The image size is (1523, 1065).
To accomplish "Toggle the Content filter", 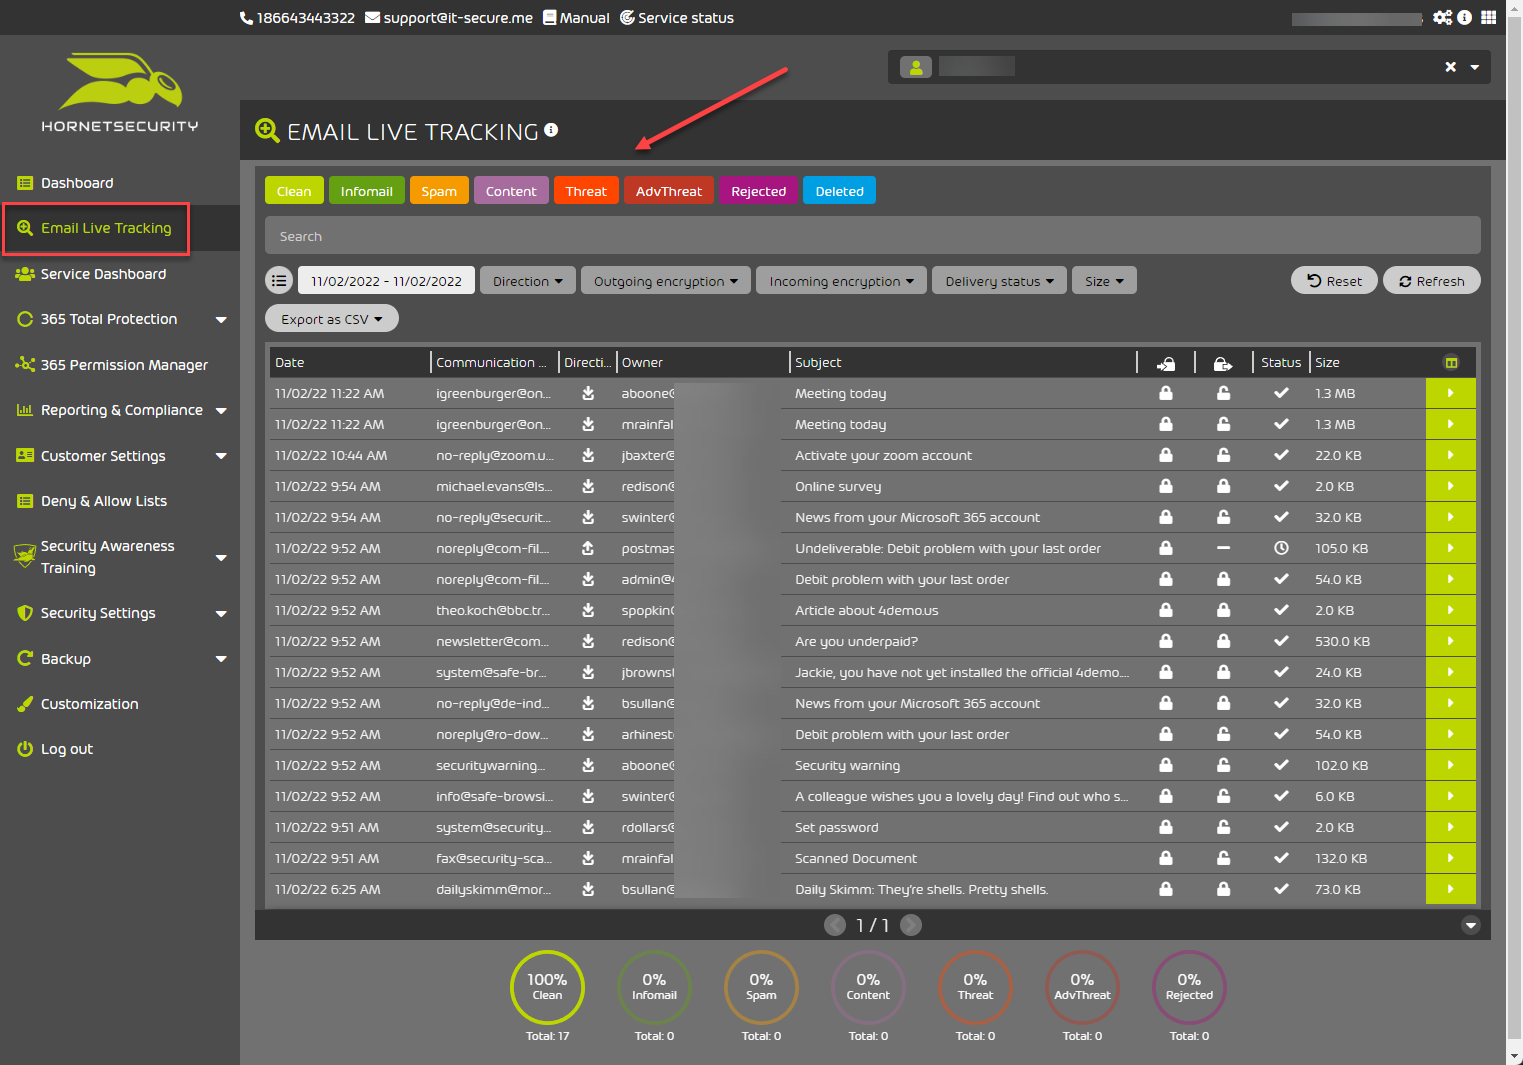I will point(511,191).
